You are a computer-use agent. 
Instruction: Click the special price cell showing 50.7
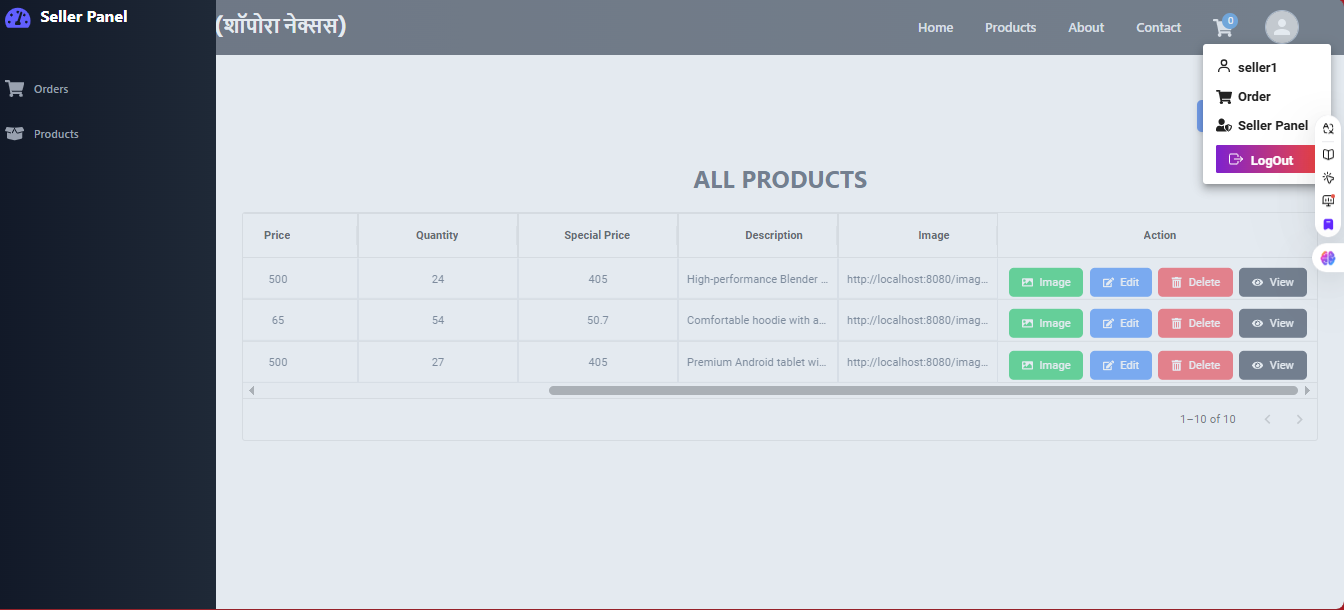tap(598, 320)
